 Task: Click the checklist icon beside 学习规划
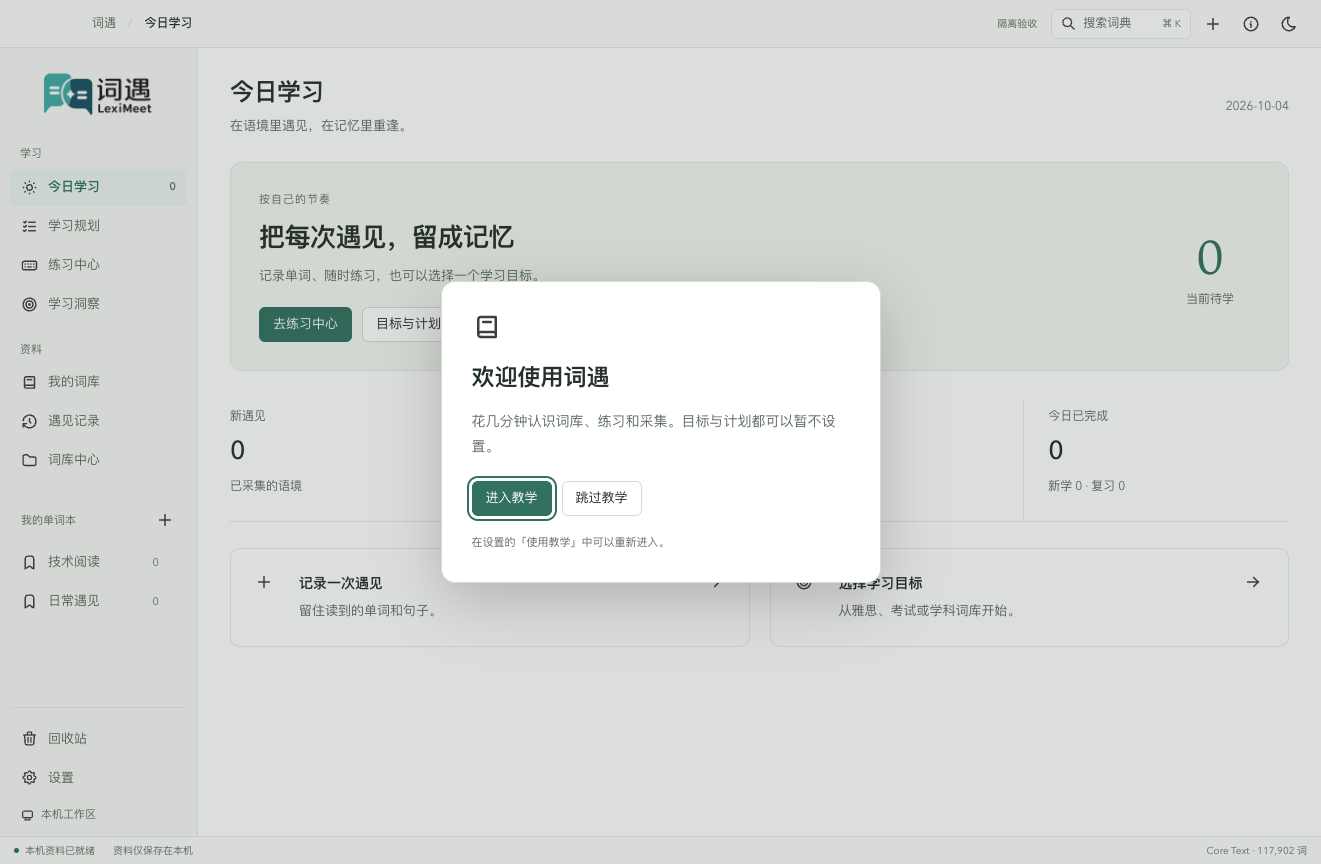[29, 226]
